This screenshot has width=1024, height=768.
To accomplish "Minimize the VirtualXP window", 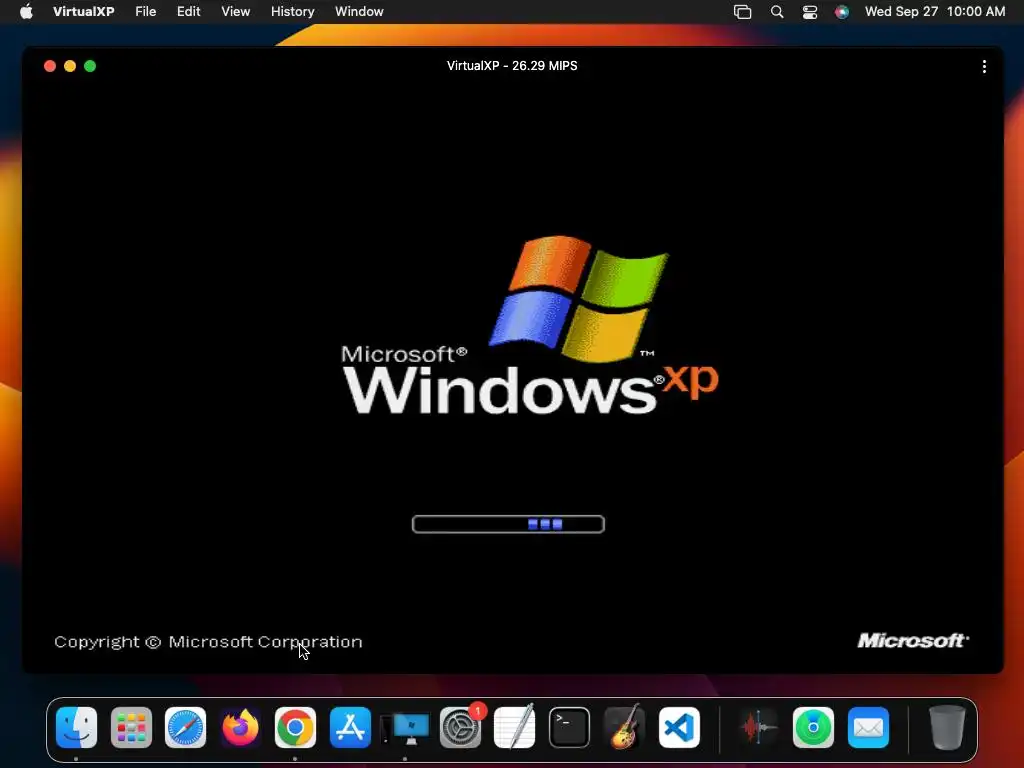I will pyautogui.click(x=70, y=66).
